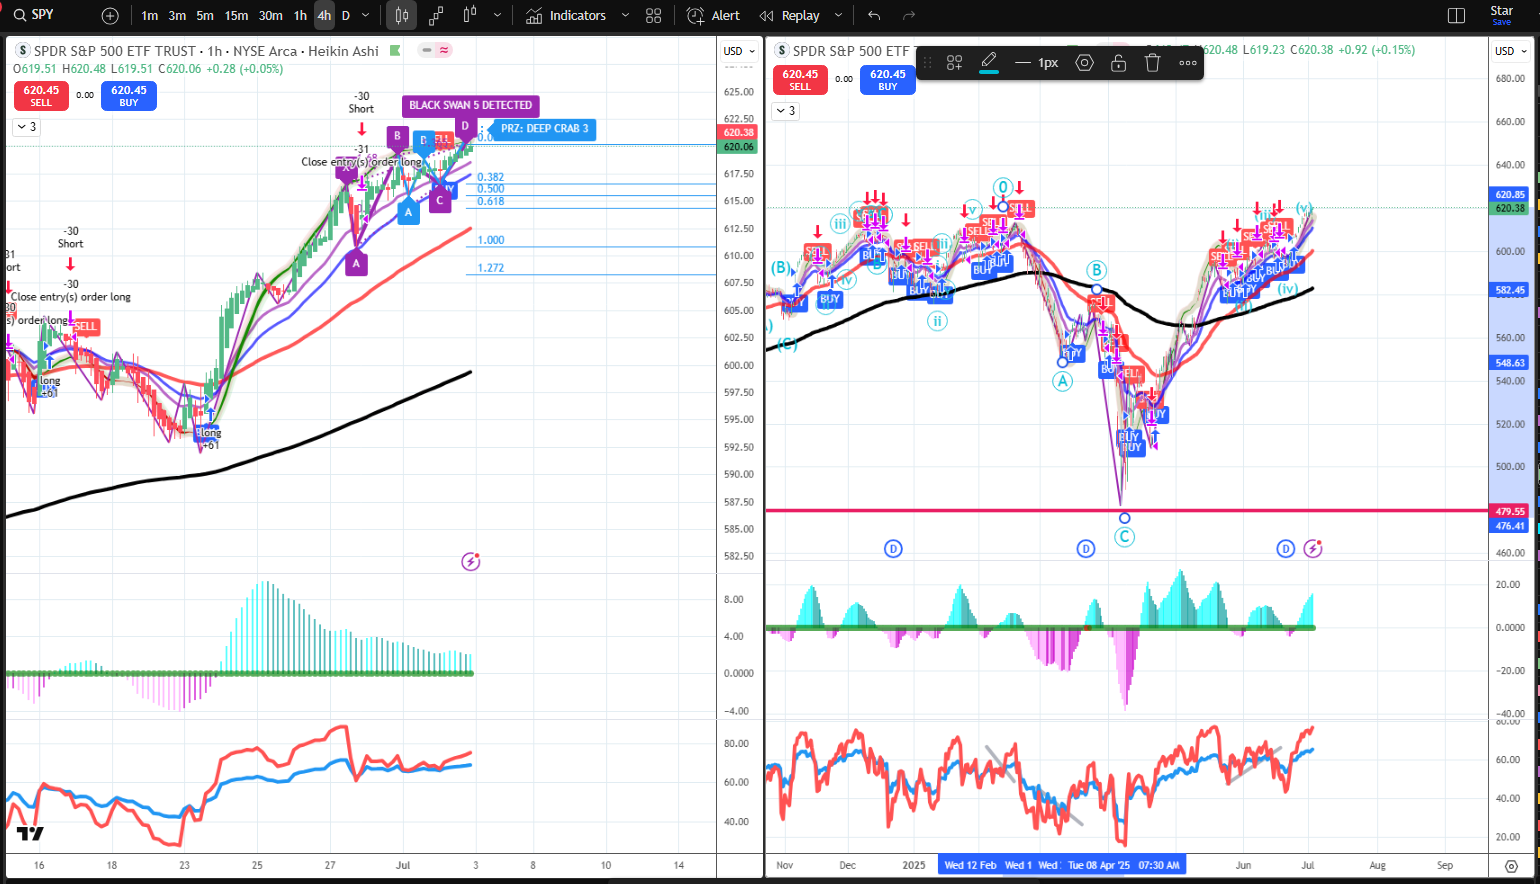Open more options three-dots in floating toolbar

pyautogui.click(x=1188, y=63)
